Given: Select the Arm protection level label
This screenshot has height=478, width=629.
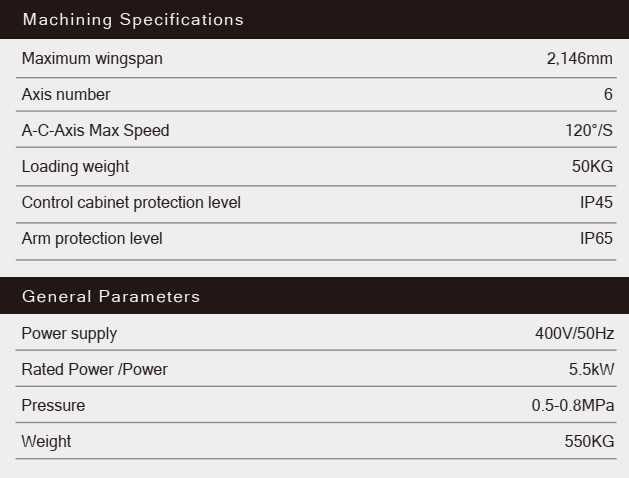Looking at the screenshot, I should click(x=92, y=239).
